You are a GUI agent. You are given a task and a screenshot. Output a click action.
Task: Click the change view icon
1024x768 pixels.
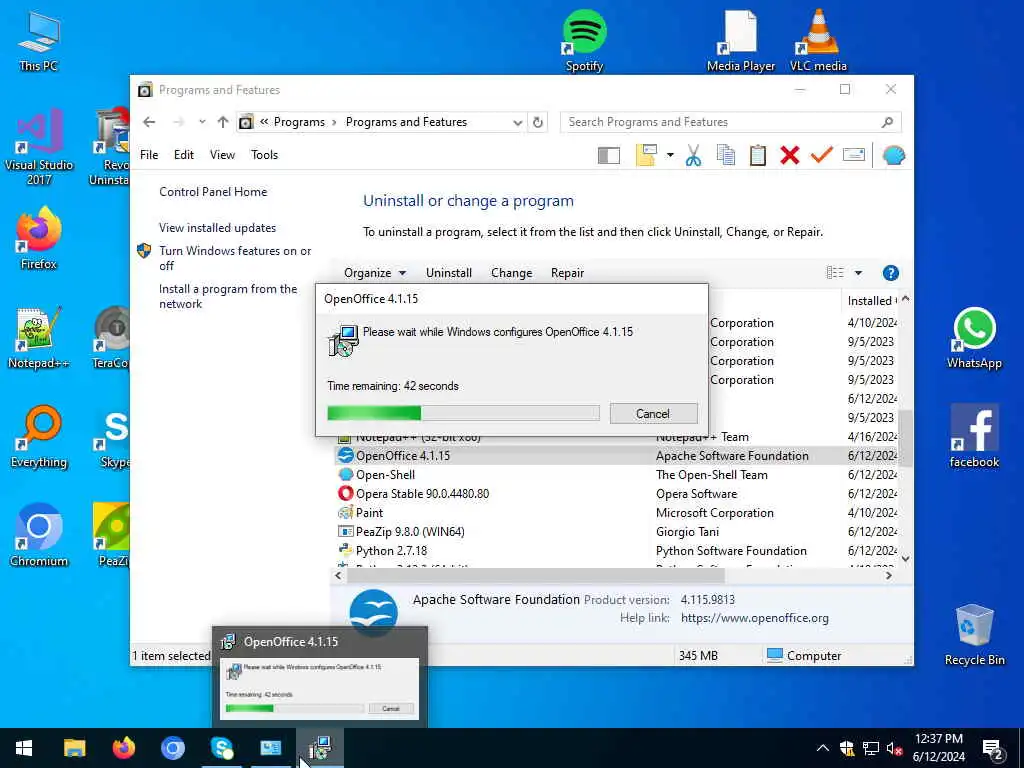835,273
